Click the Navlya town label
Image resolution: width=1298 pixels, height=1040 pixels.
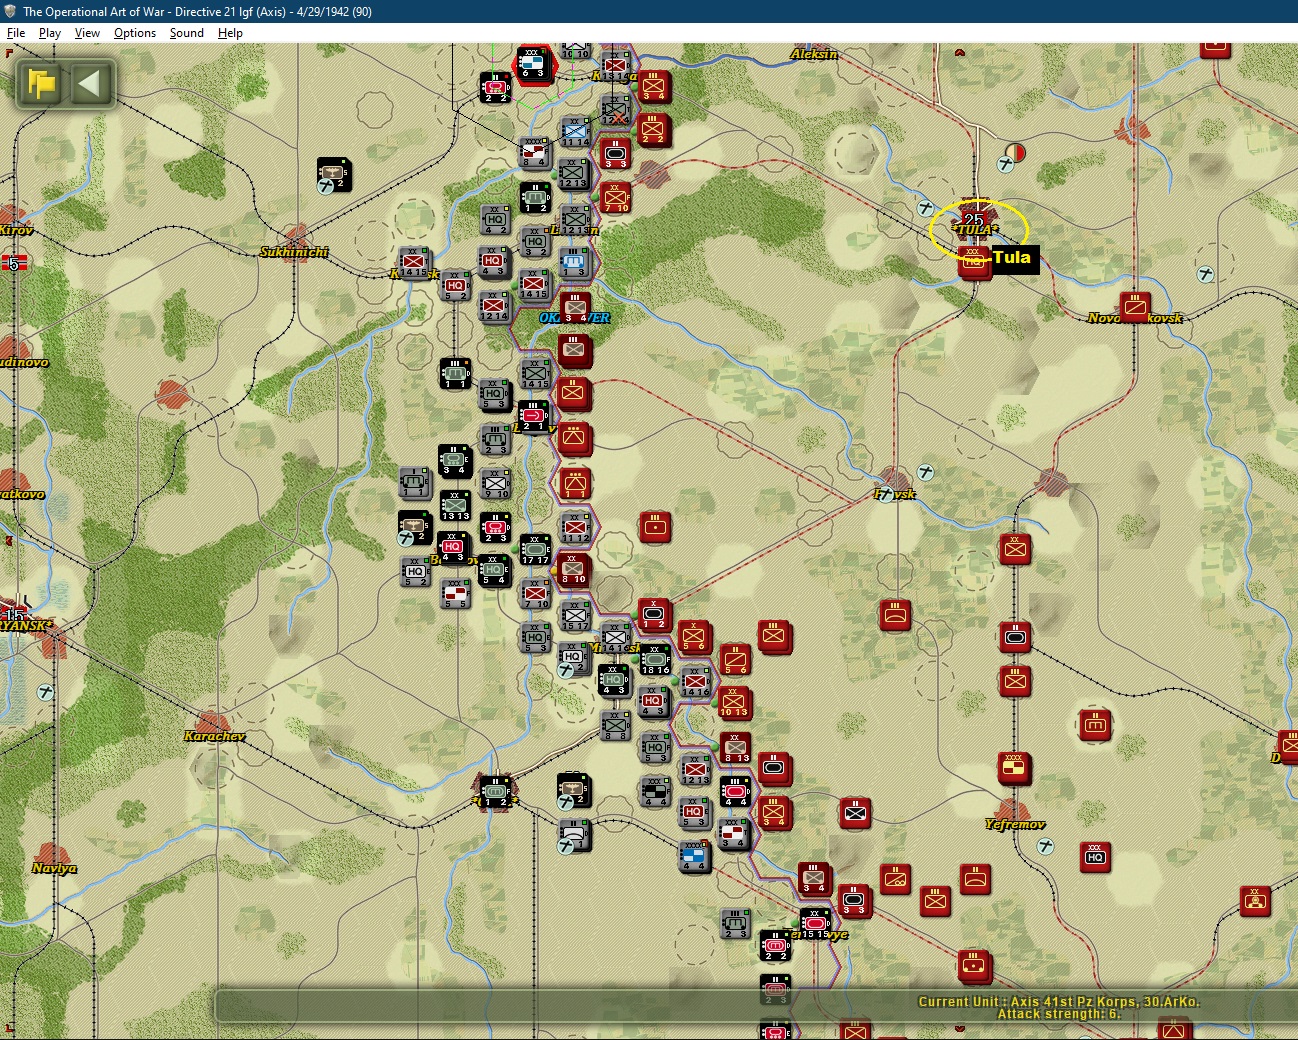pos(54,868)
